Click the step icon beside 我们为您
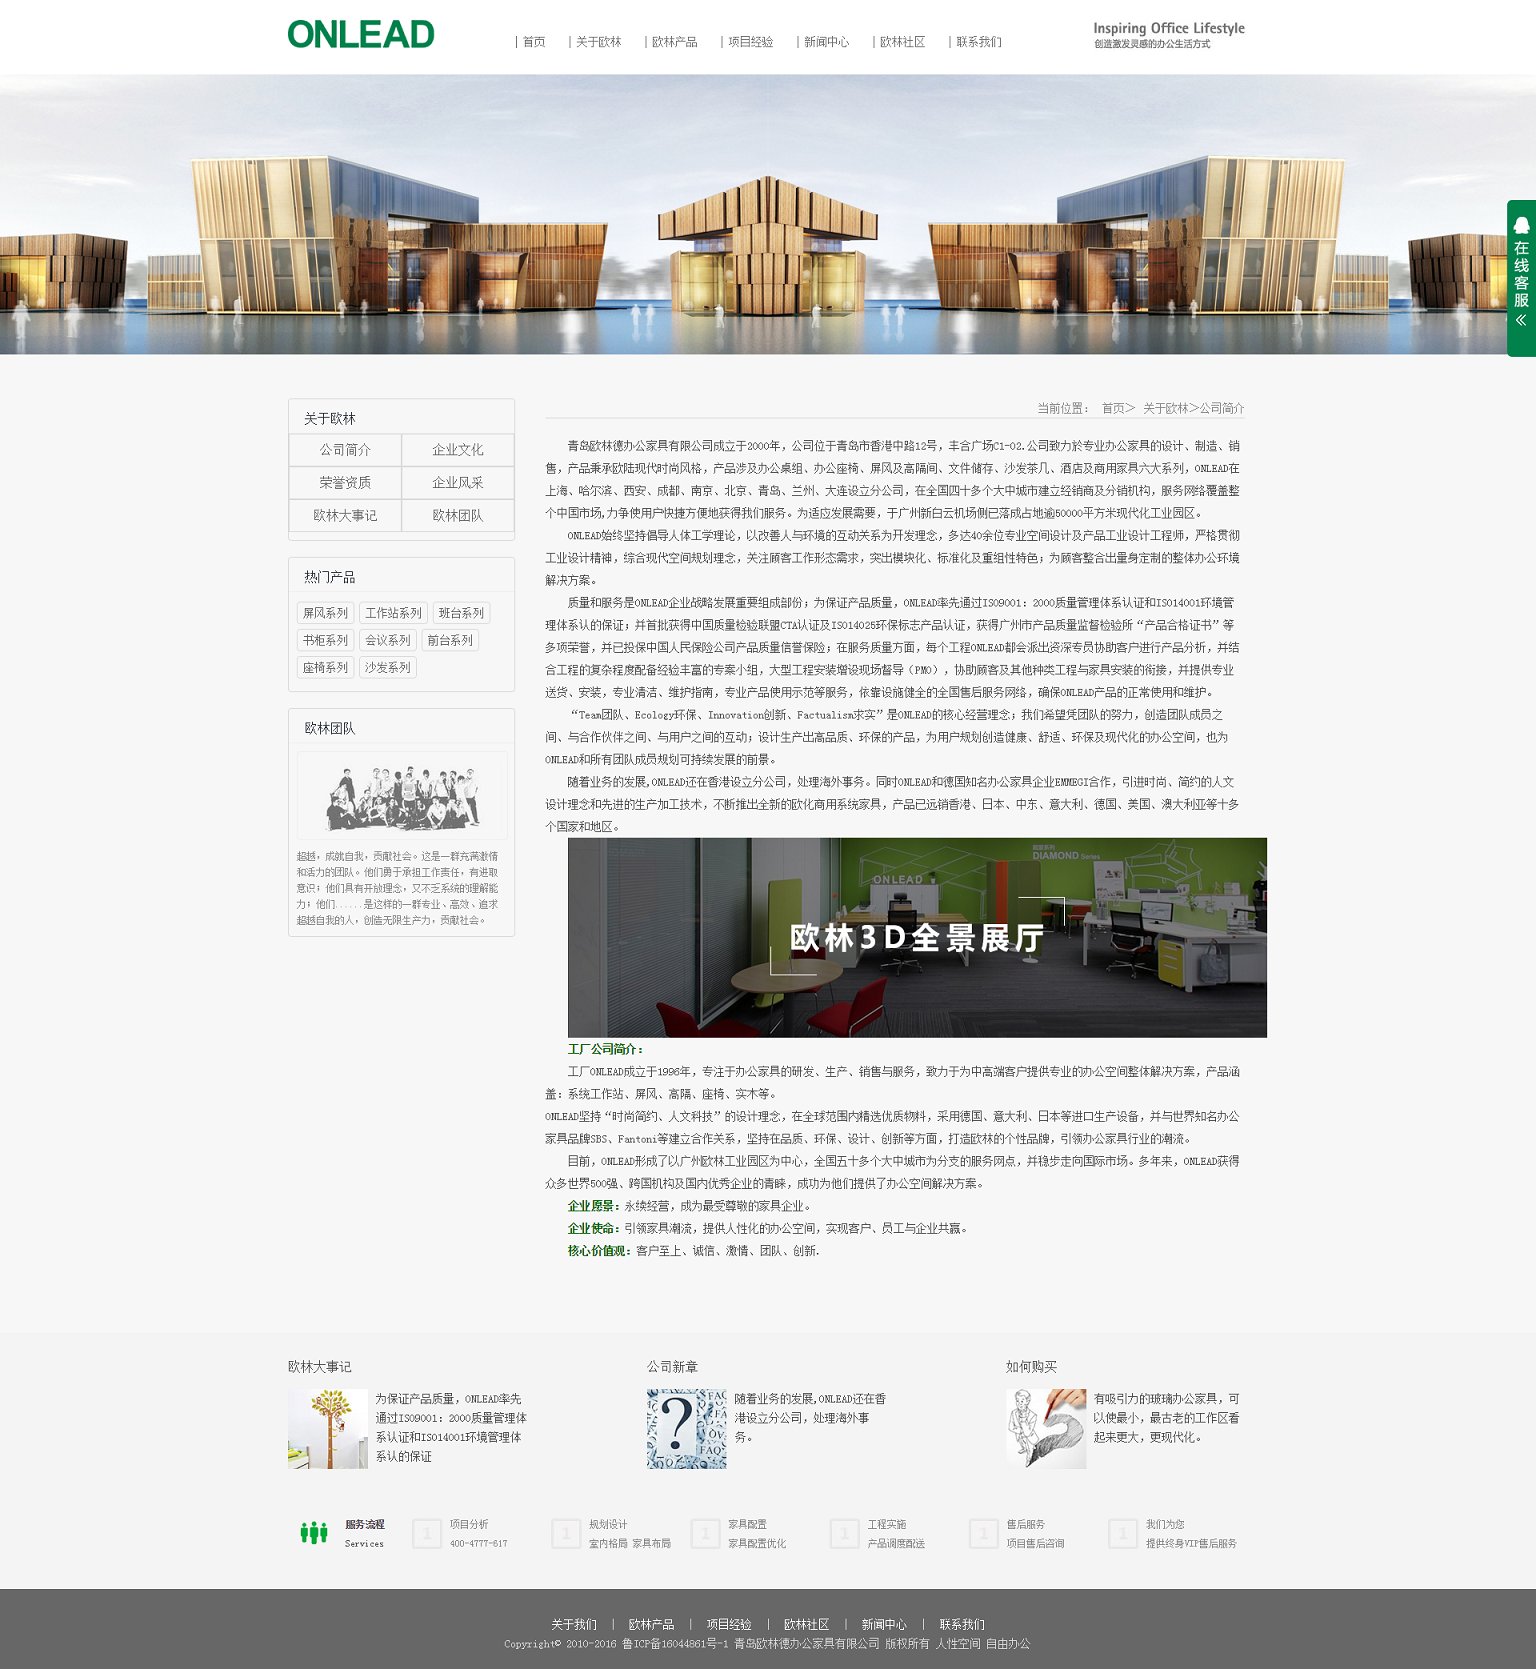The image size is (1536, 1669). pyautogui.click(x=1122, y=1533)
